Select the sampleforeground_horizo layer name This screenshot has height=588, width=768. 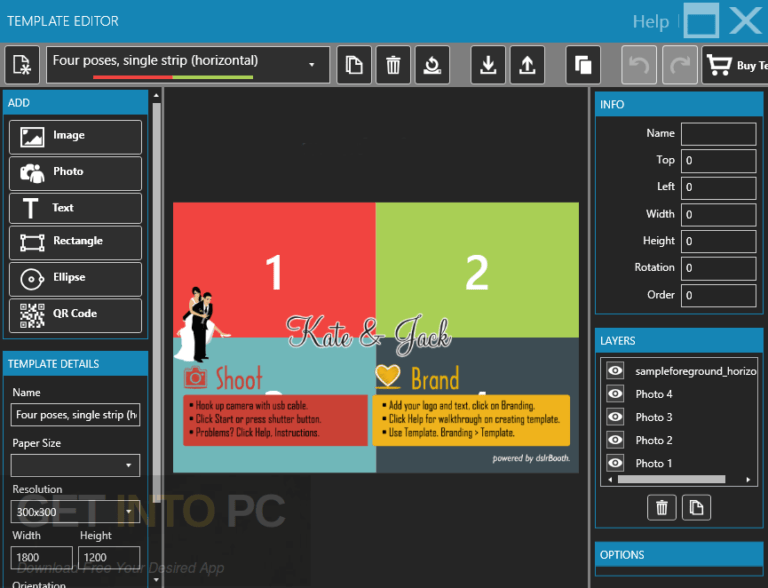pos(696,371)
